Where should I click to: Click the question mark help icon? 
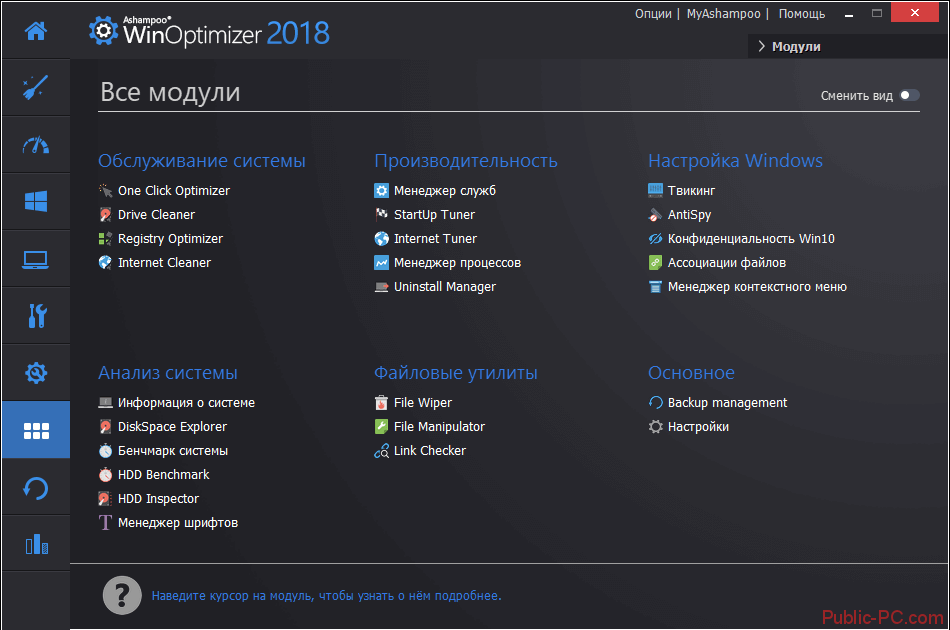tap(121, 596)
